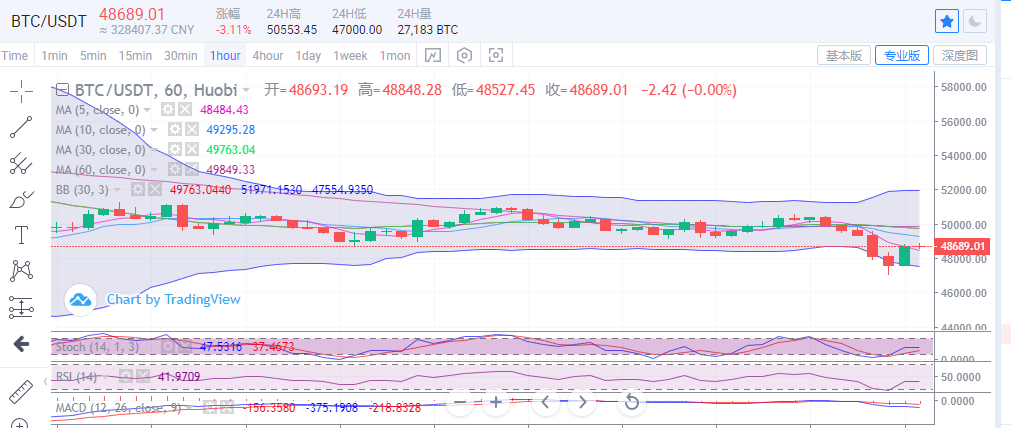1011x428 pixels.
Task: Select the text annotation tool
Action: point(22,235)
